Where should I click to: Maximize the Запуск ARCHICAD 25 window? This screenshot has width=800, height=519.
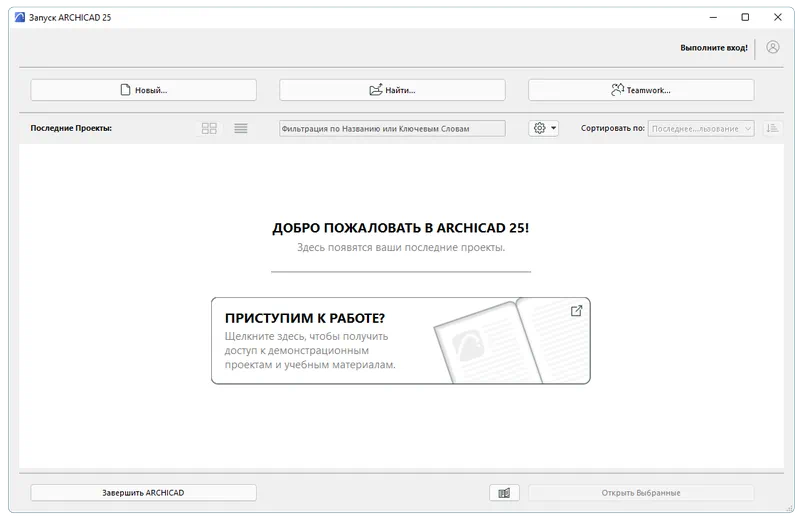745,17
